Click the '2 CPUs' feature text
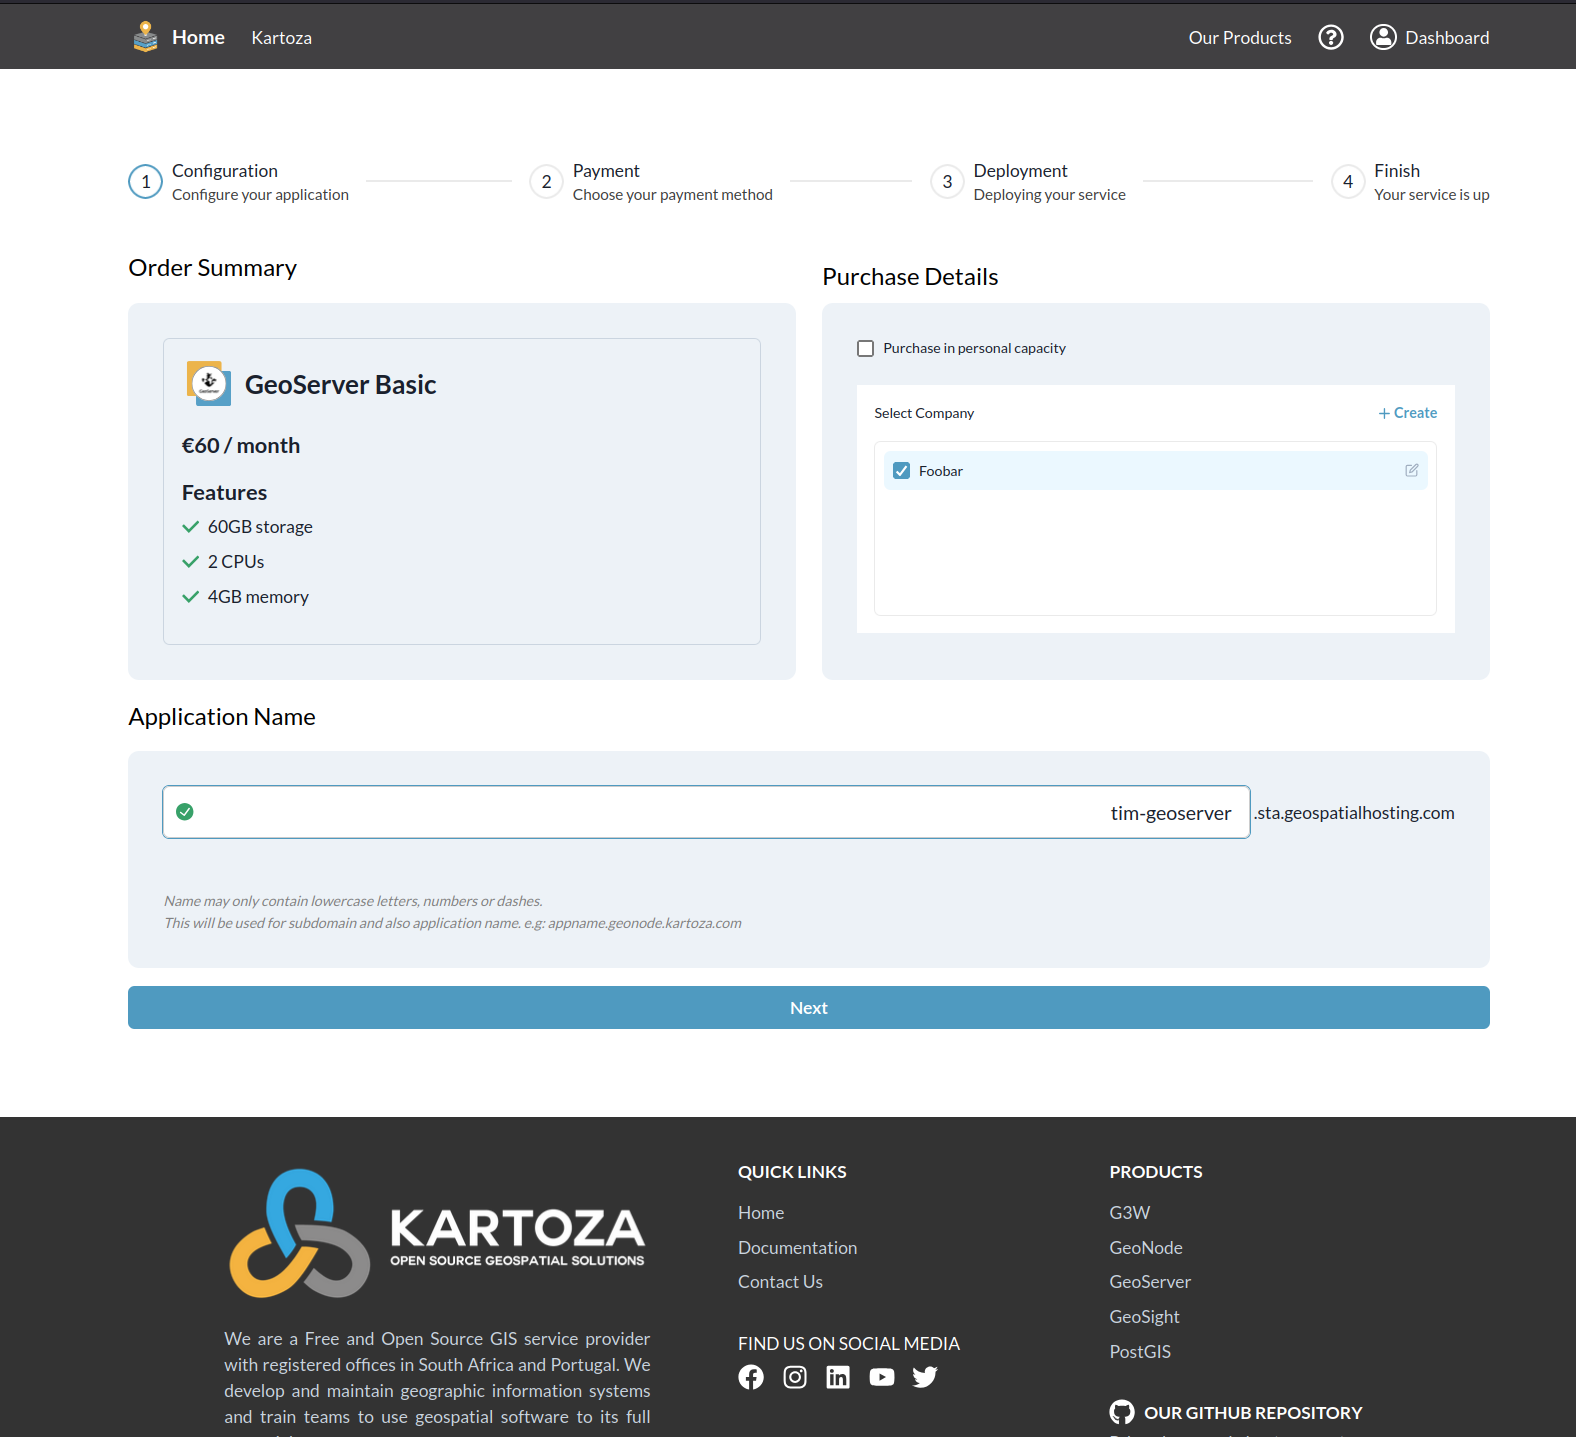1576x1437 pixels. click(236, 562)
